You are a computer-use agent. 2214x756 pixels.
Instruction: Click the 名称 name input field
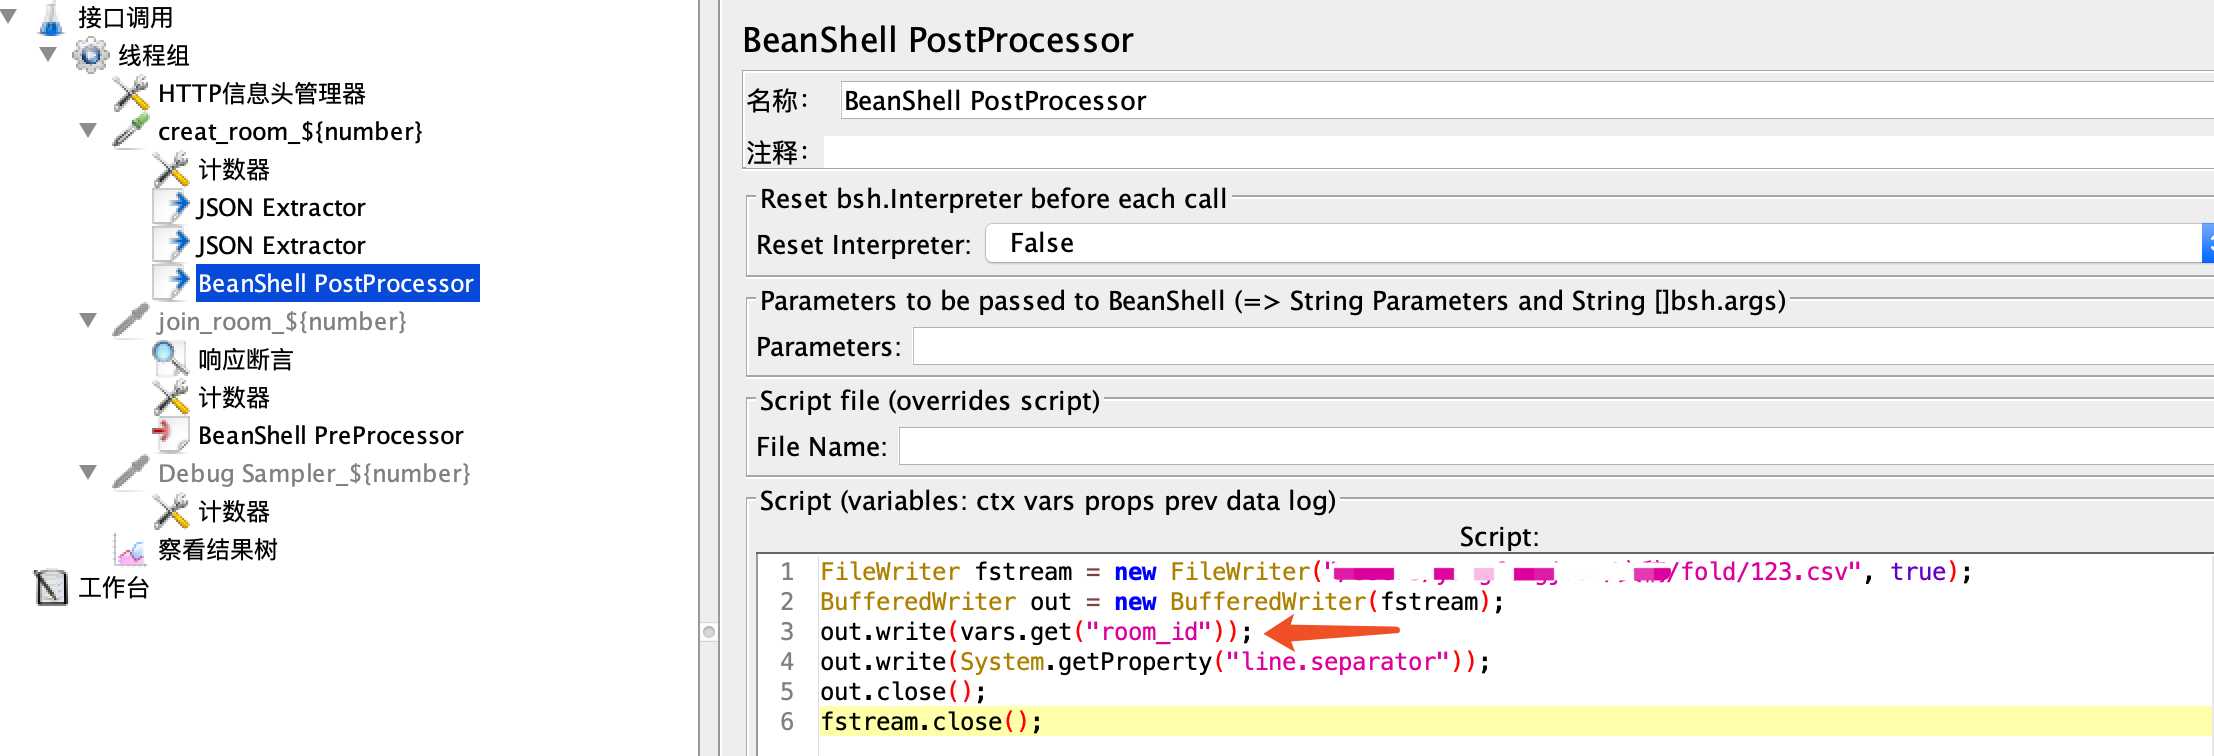[x=1527, y=101]
